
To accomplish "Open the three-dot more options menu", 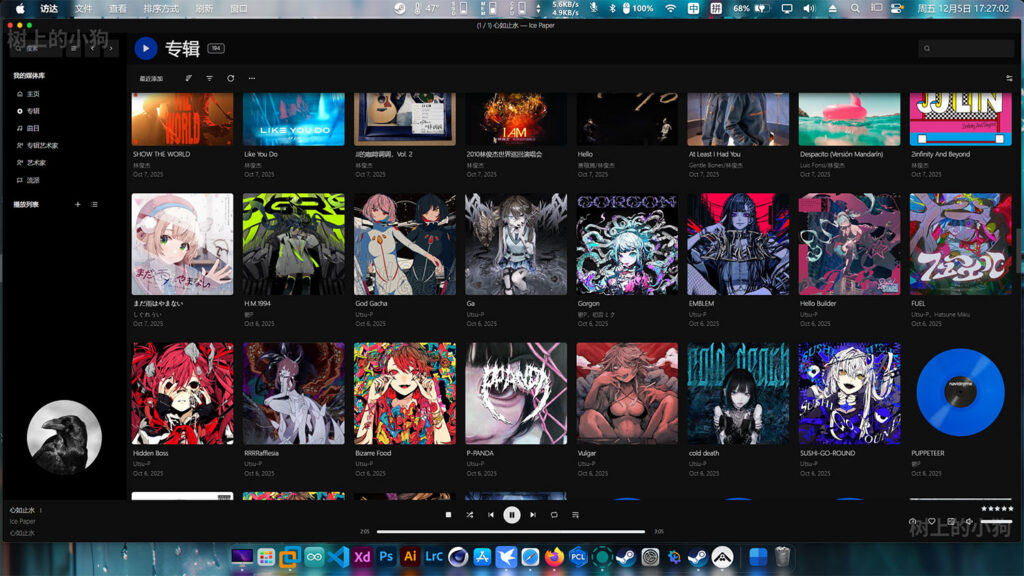I will 252,78.
